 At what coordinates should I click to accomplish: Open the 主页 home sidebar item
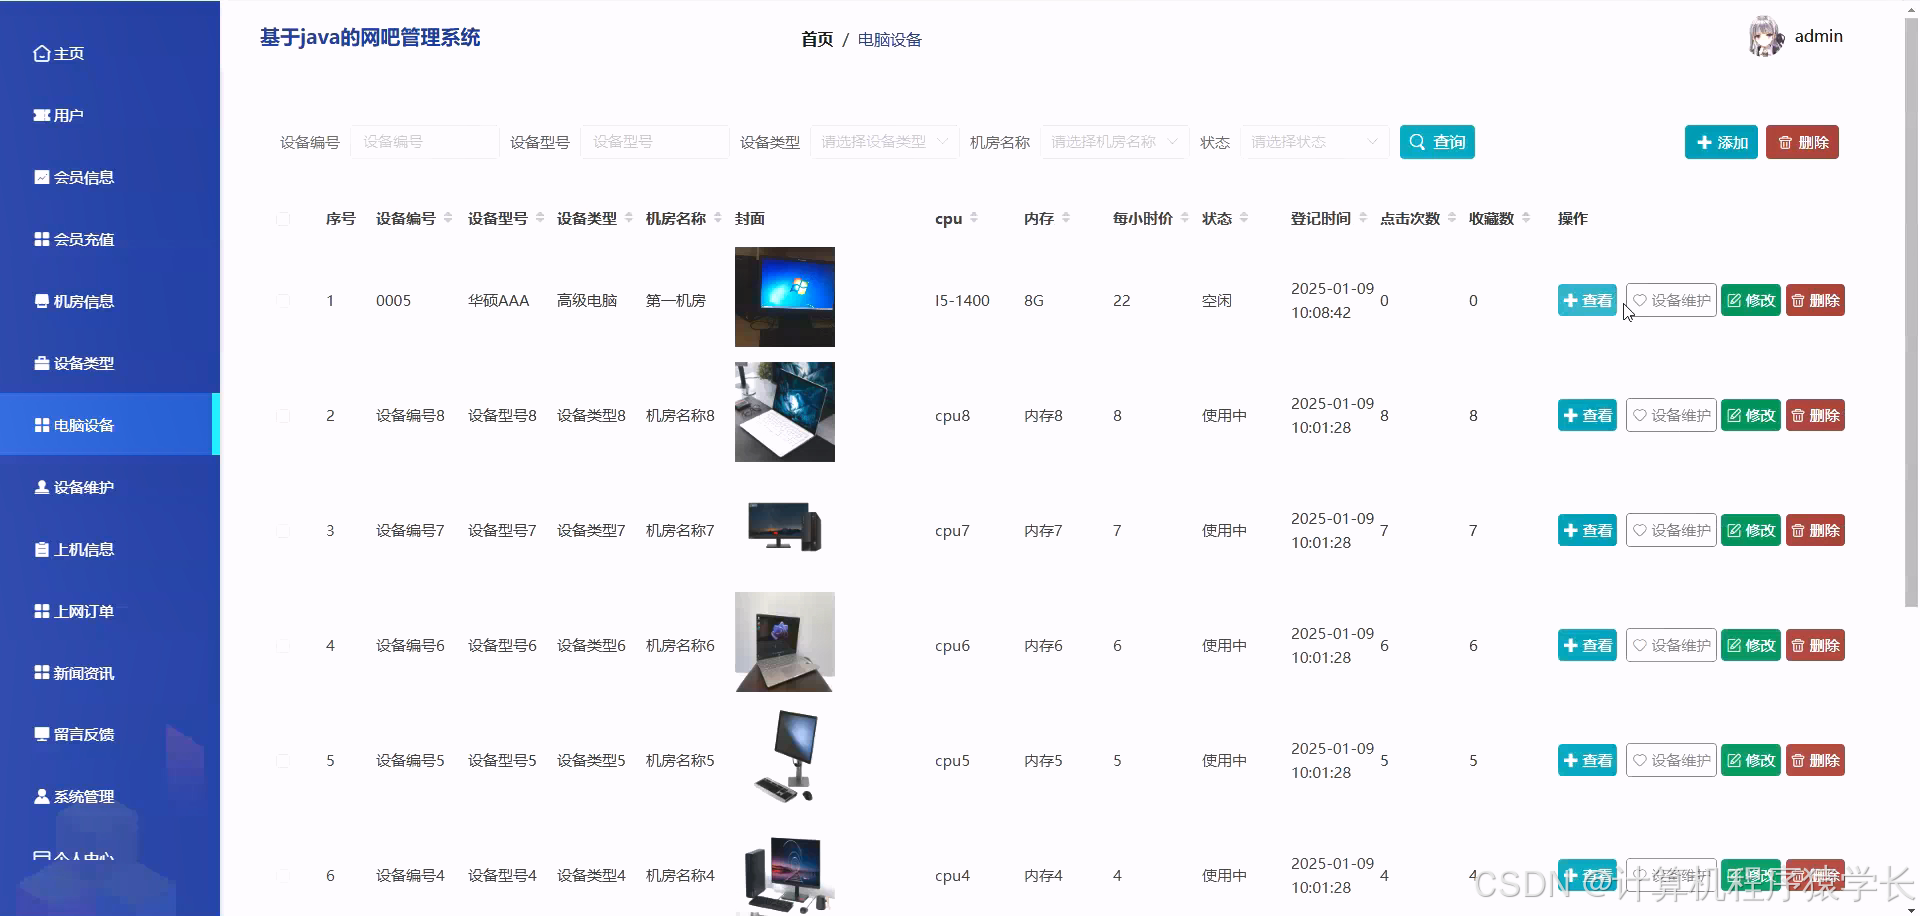click(x=58, y=53)
